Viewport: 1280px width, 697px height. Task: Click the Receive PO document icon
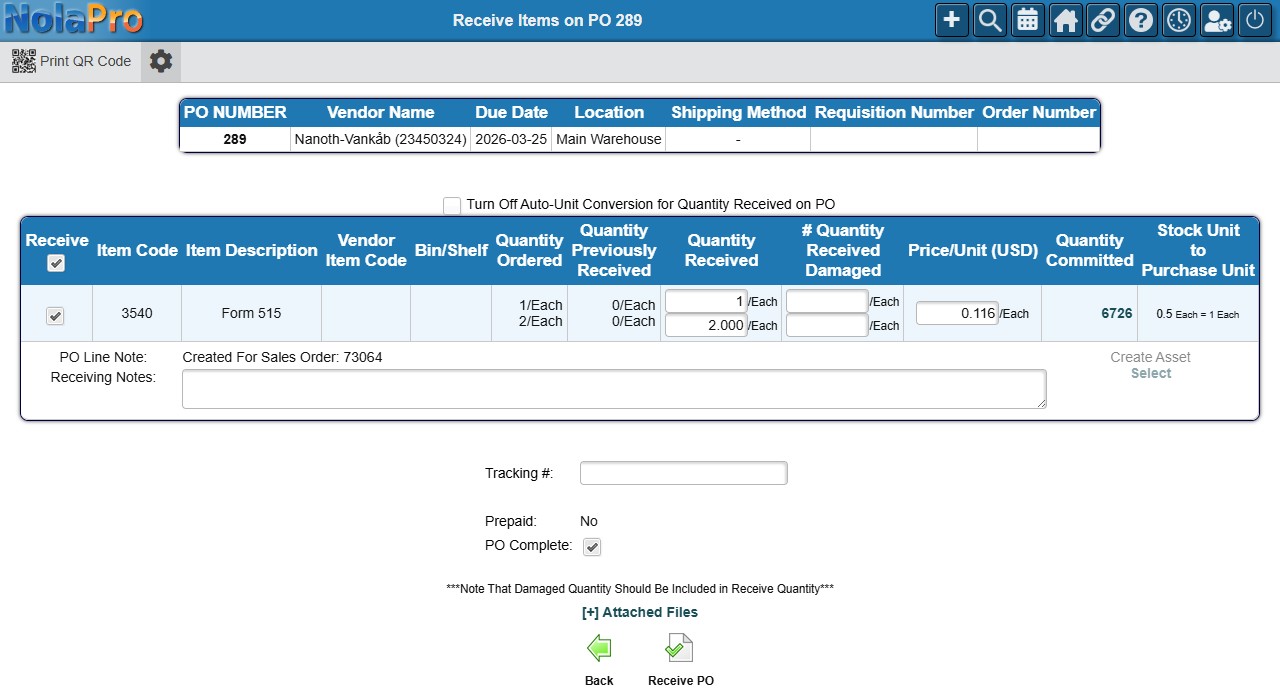point(680,649)
